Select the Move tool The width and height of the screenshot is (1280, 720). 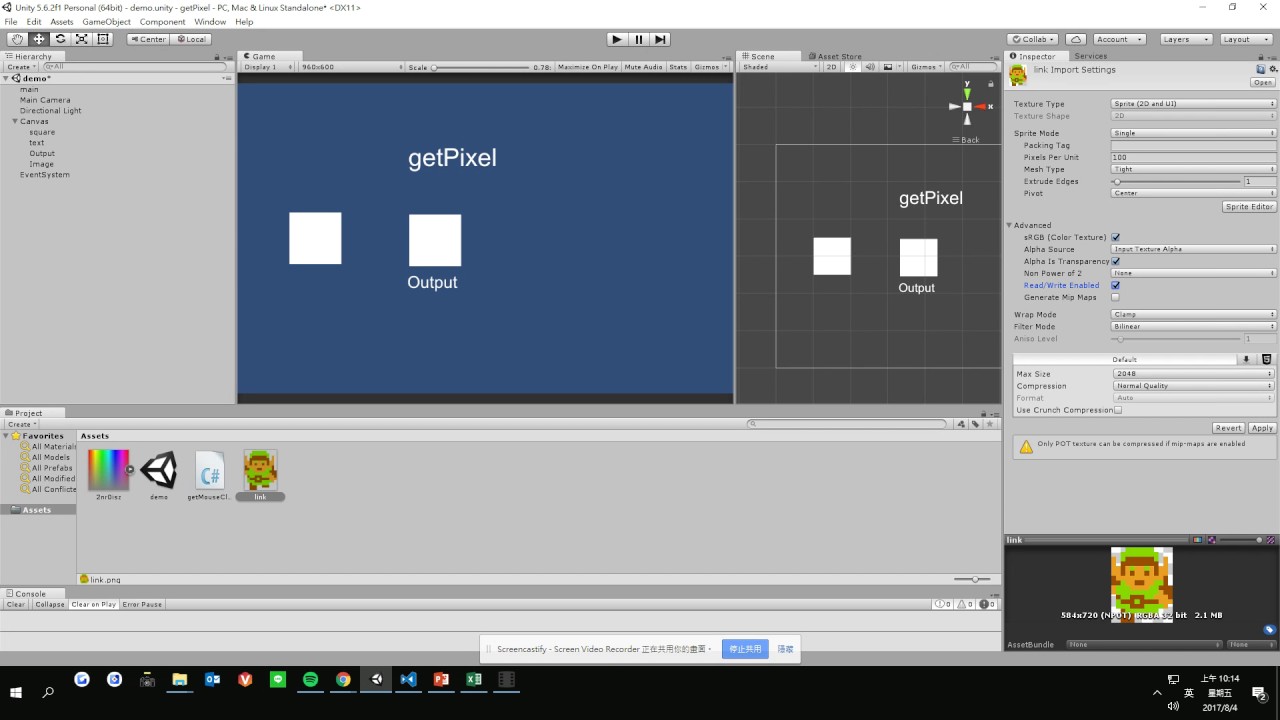pyautogui.click(x=39, y=39)
